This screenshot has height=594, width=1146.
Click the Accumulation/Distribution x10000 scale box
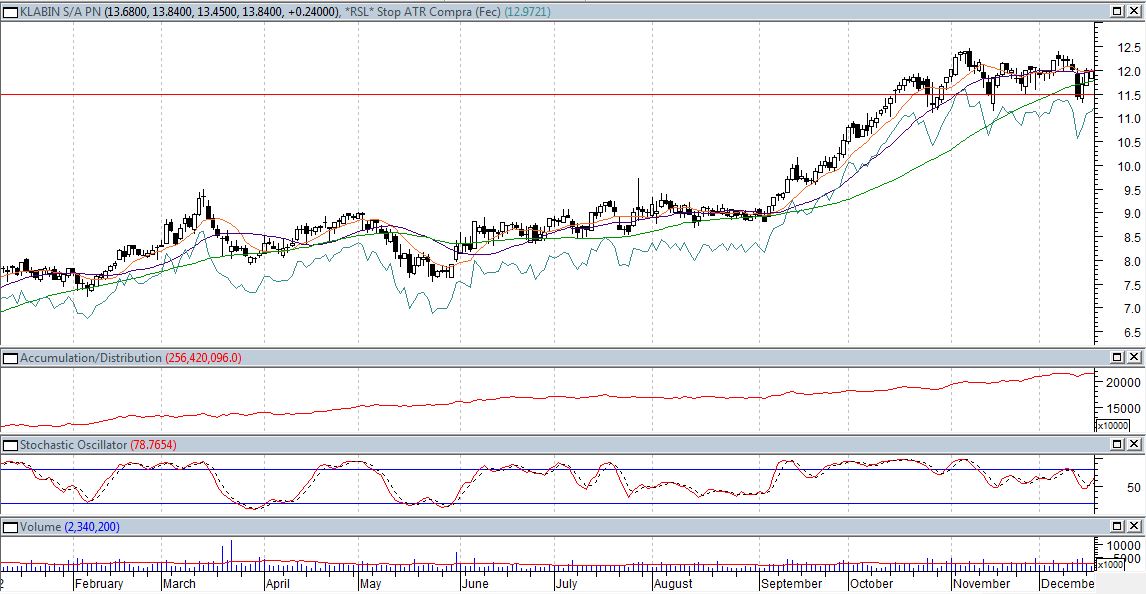[1113, 426]
